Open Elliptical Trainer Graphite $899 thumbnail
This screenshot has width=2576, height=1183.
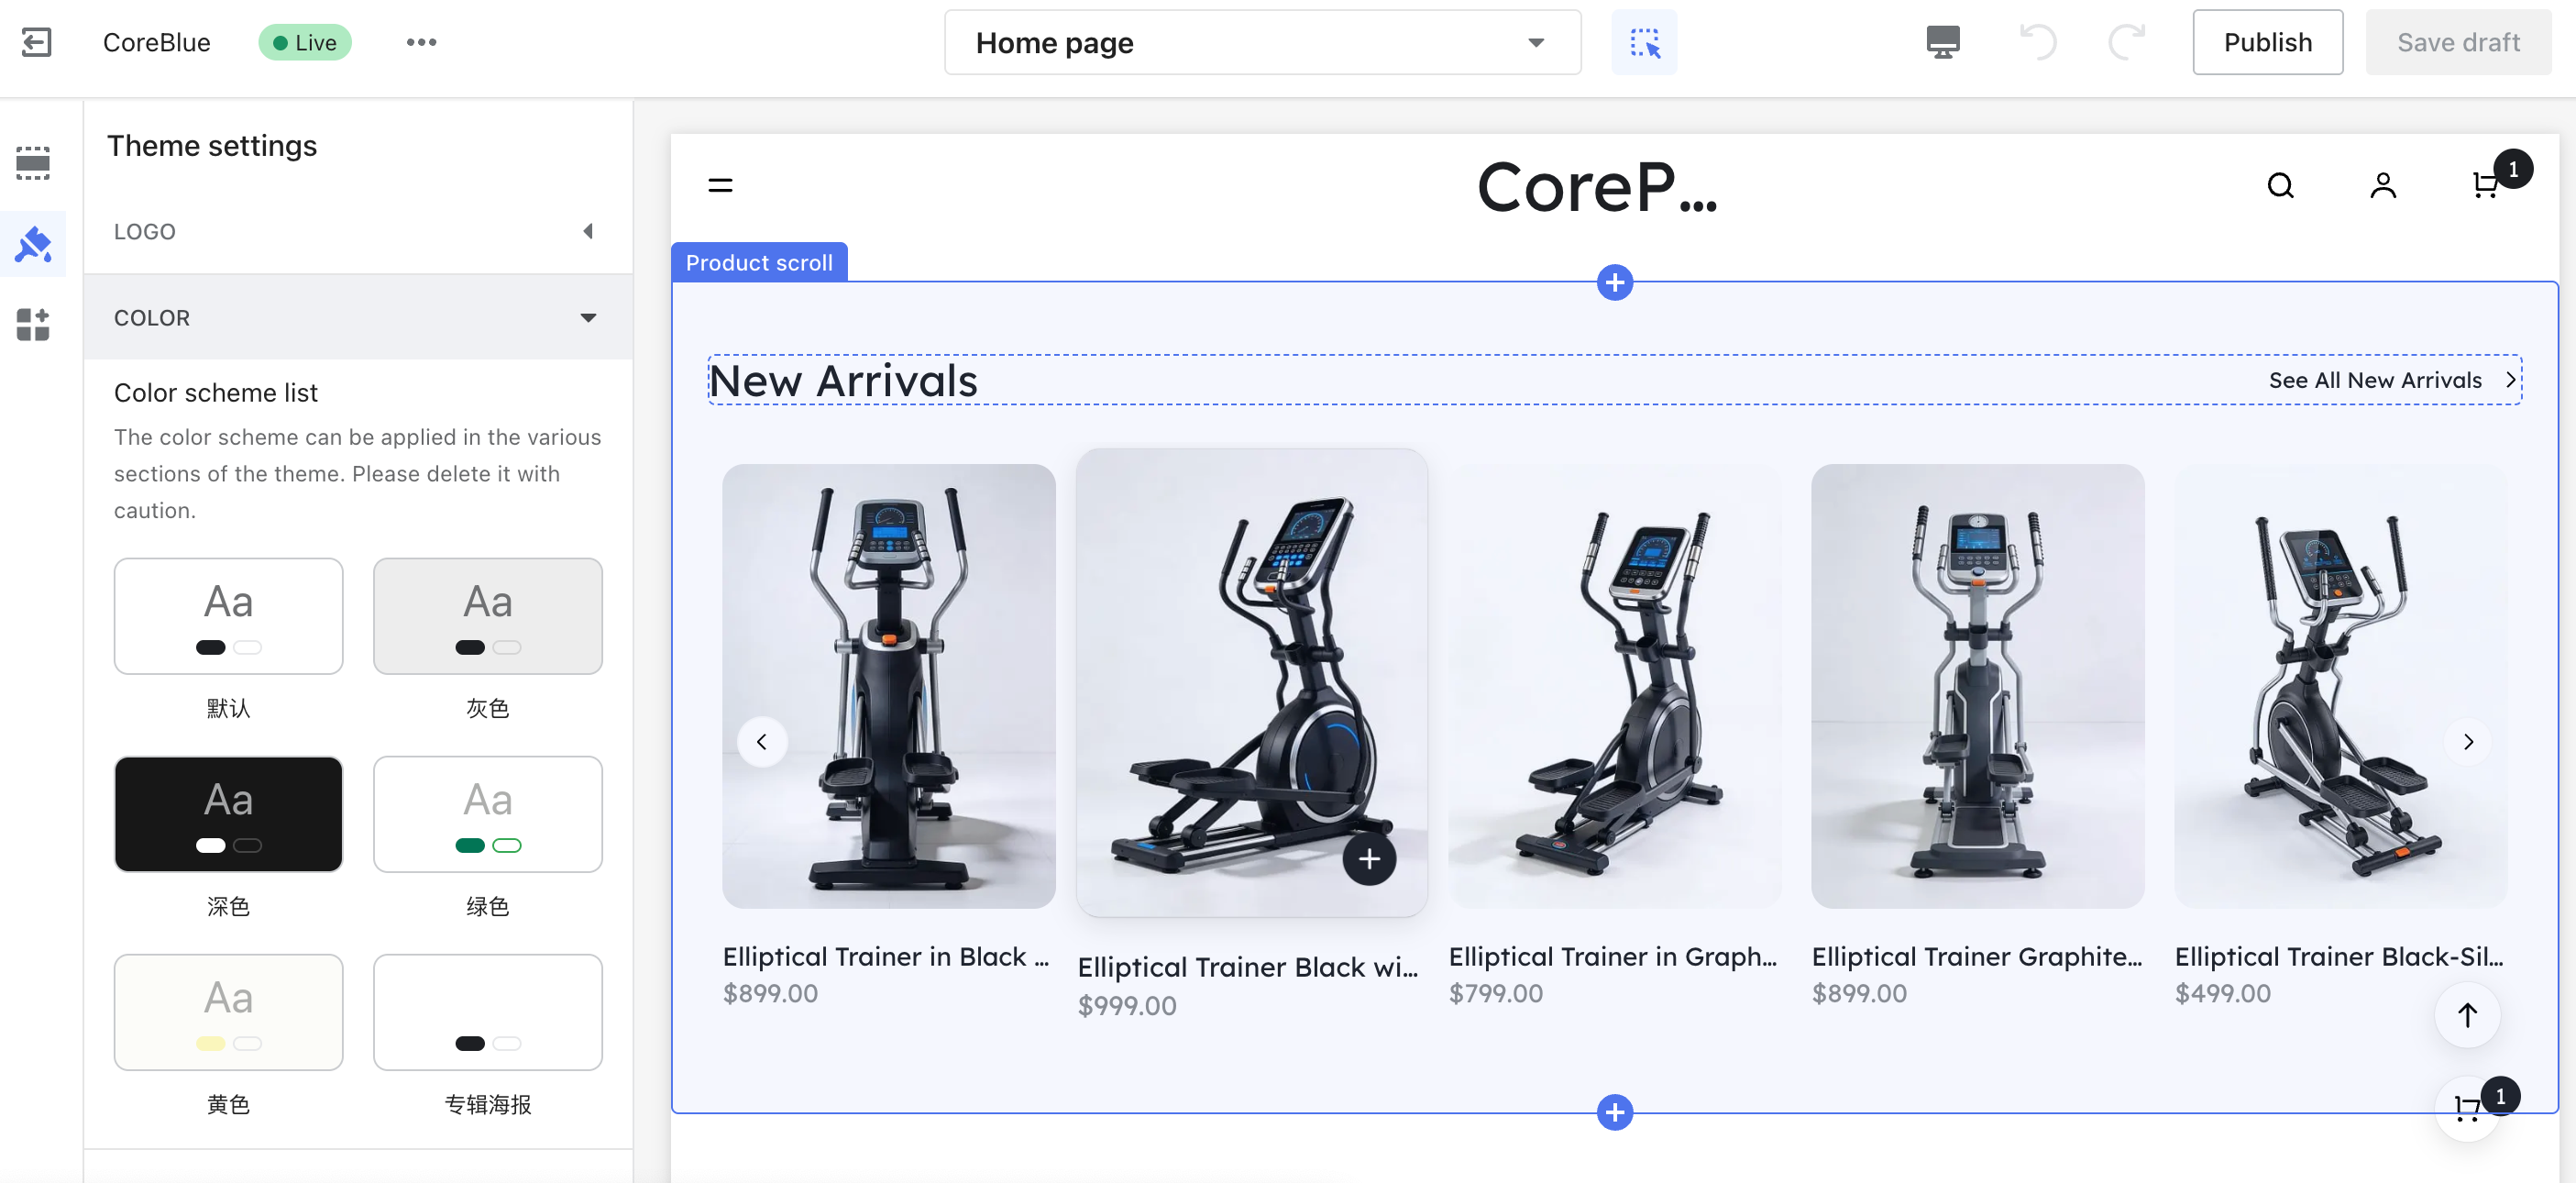point(1977,685)
